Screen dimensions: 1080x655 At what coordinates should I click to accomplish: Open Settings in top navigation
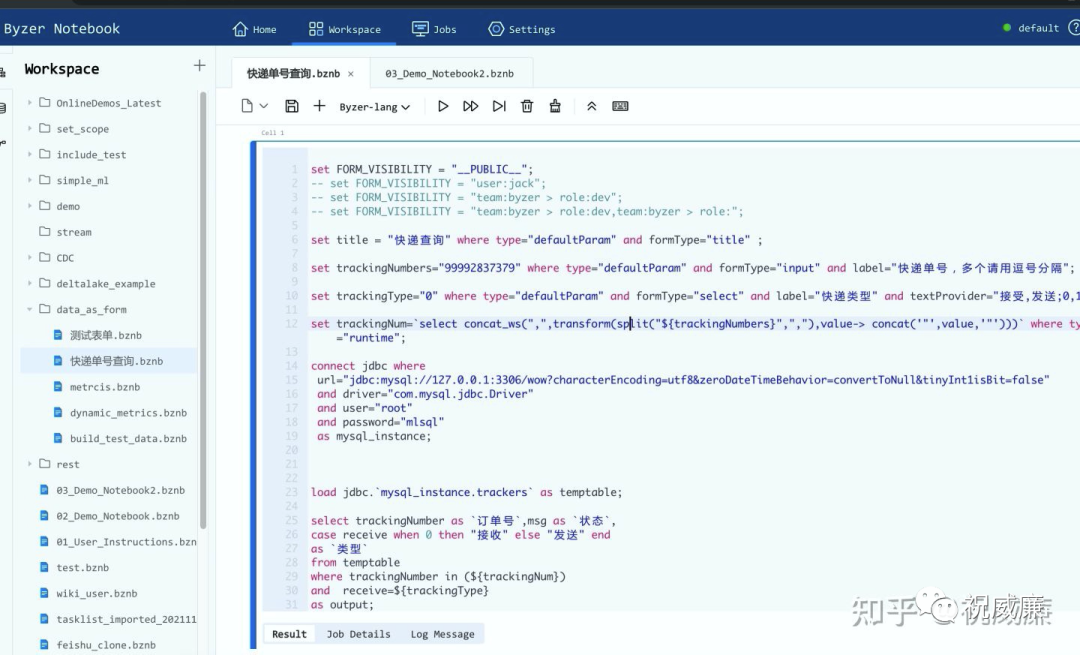pos(521,29)
